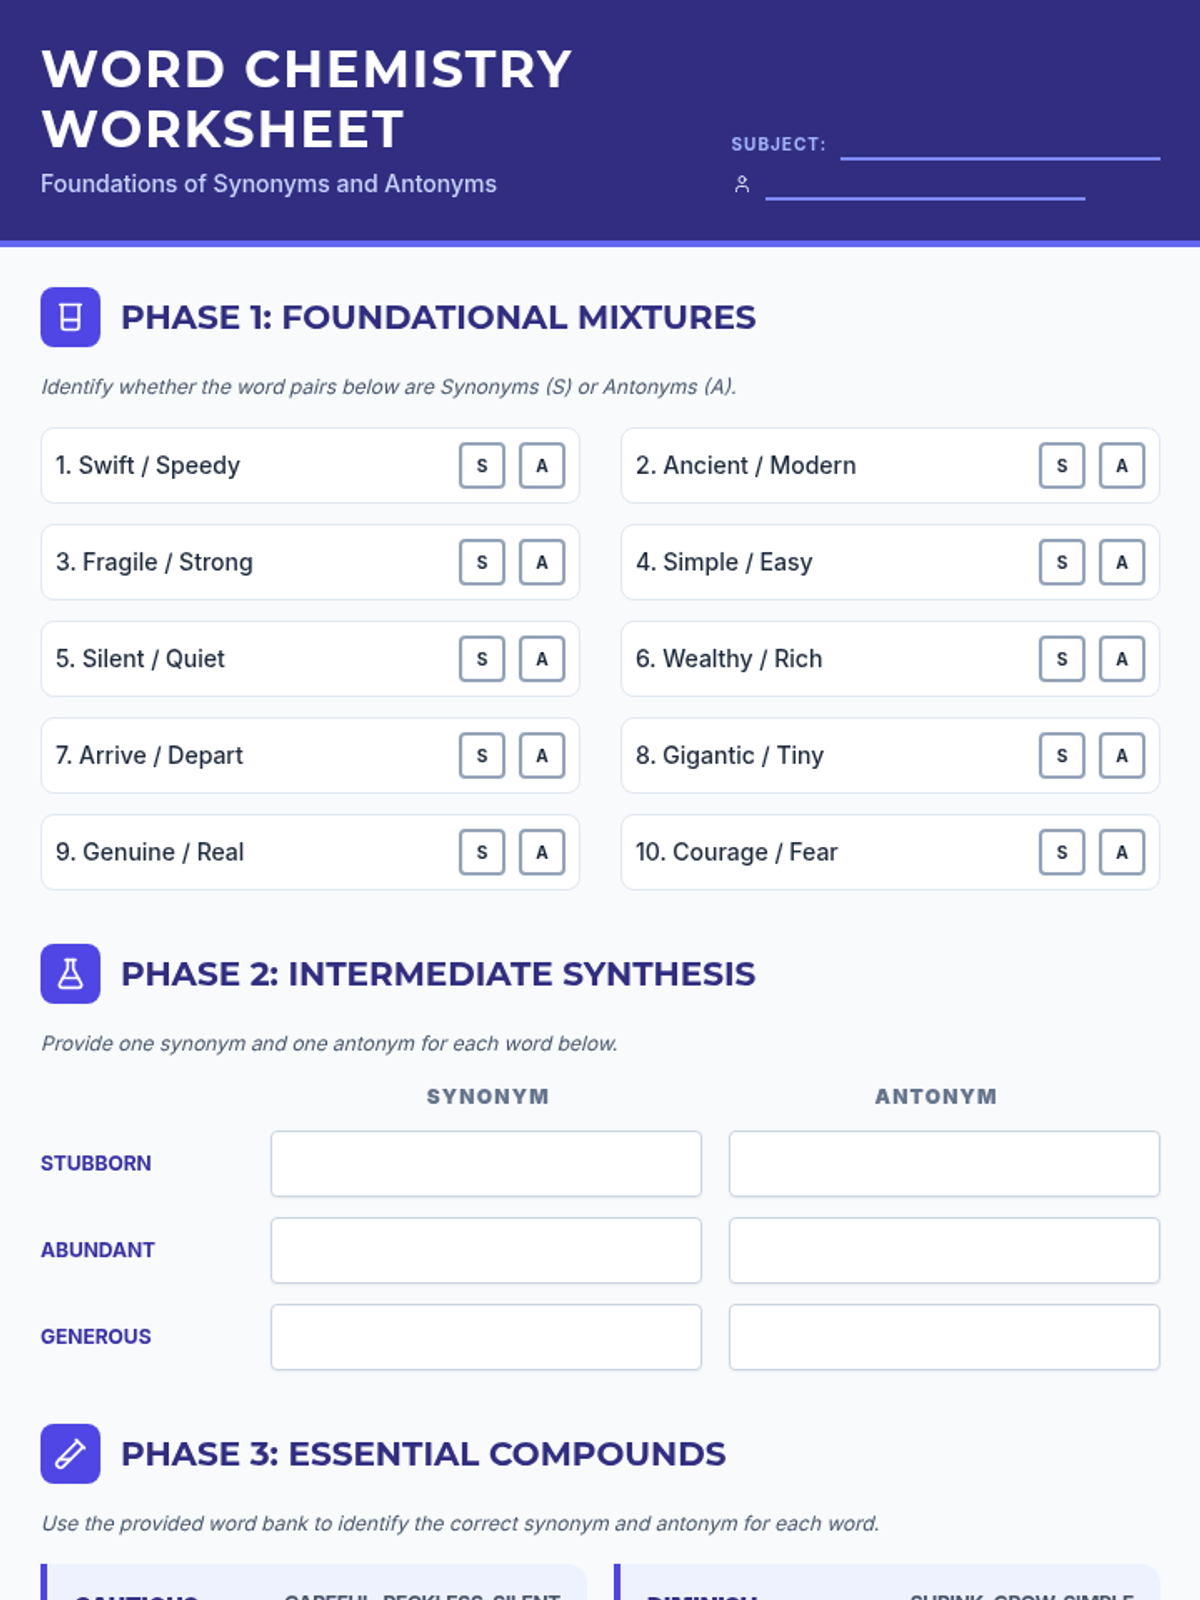Check A for Courage / Fear
This screenshot has width=1200, height=1600.
point(1122,852)
